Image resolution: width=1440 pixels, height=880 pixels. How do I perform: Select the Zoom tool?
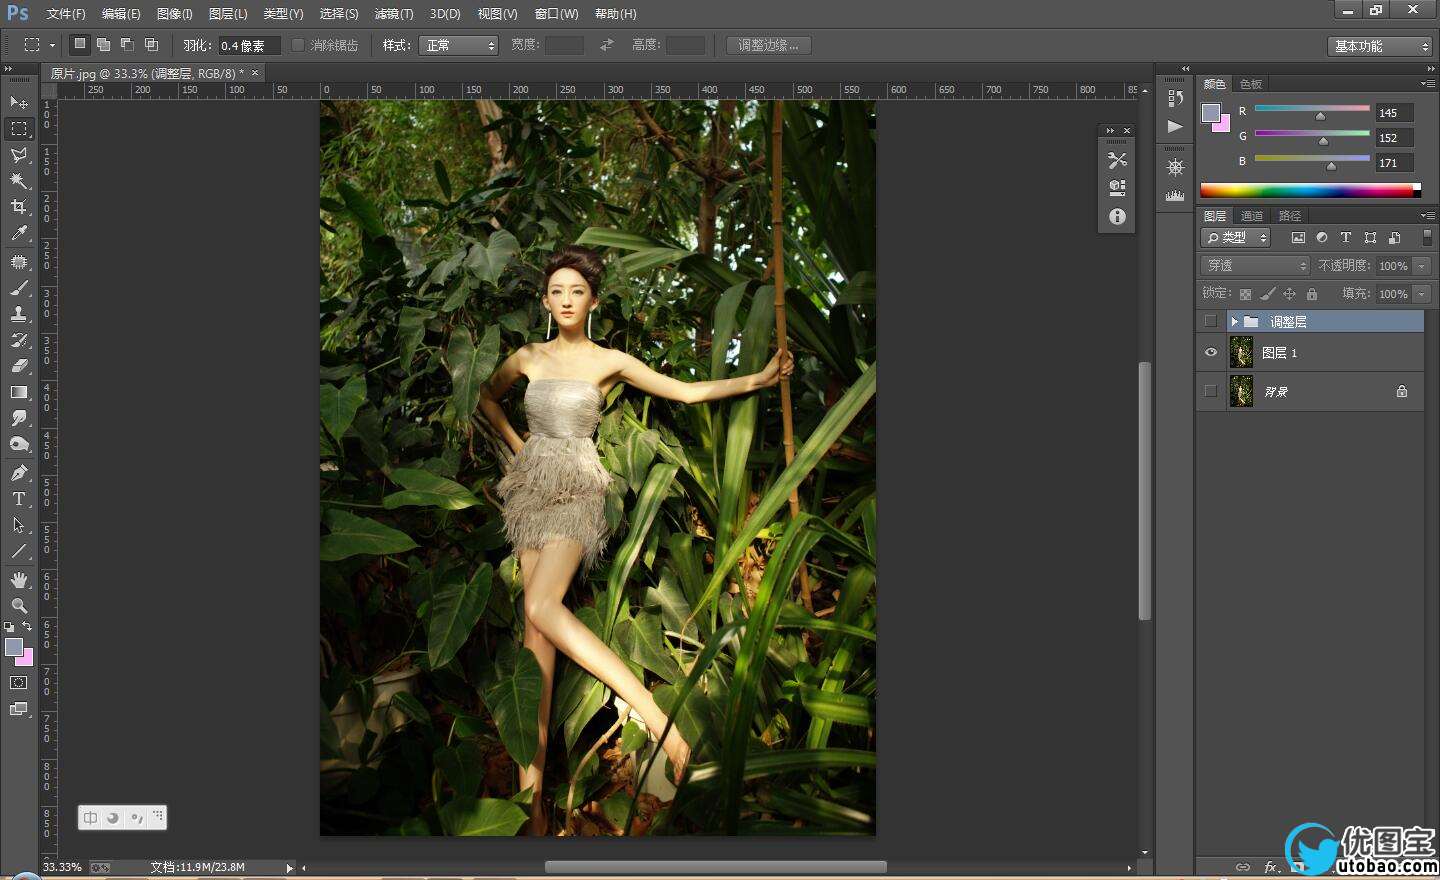pyautogui.click(x=19, y=606)
